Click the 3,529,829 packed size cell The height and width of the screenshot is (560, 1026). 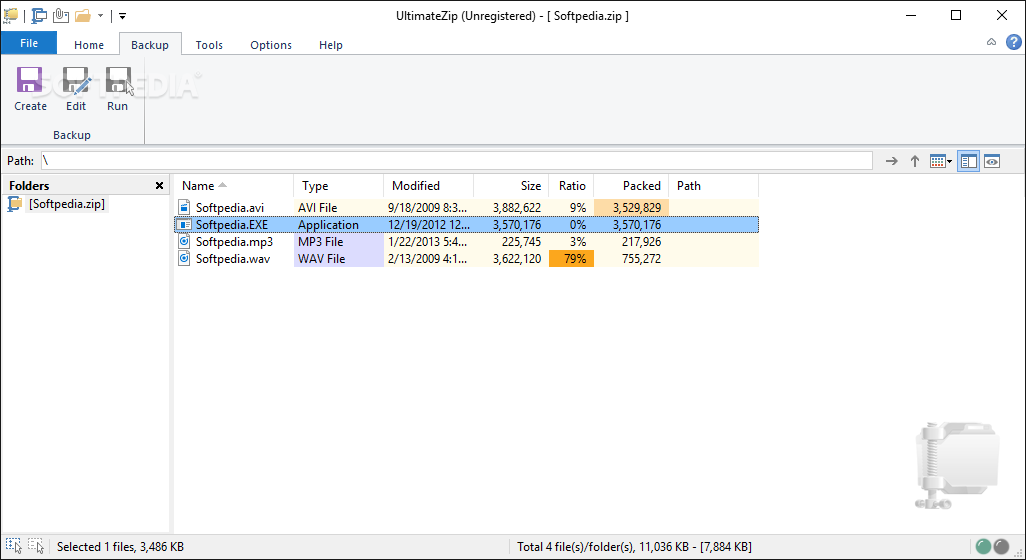pyautogui.click(x=631, y=207)
